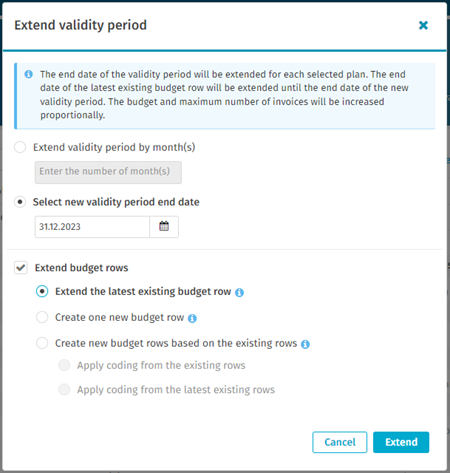
Task: Click the info icon in the blue notice banner
Action: pos(29,74)
